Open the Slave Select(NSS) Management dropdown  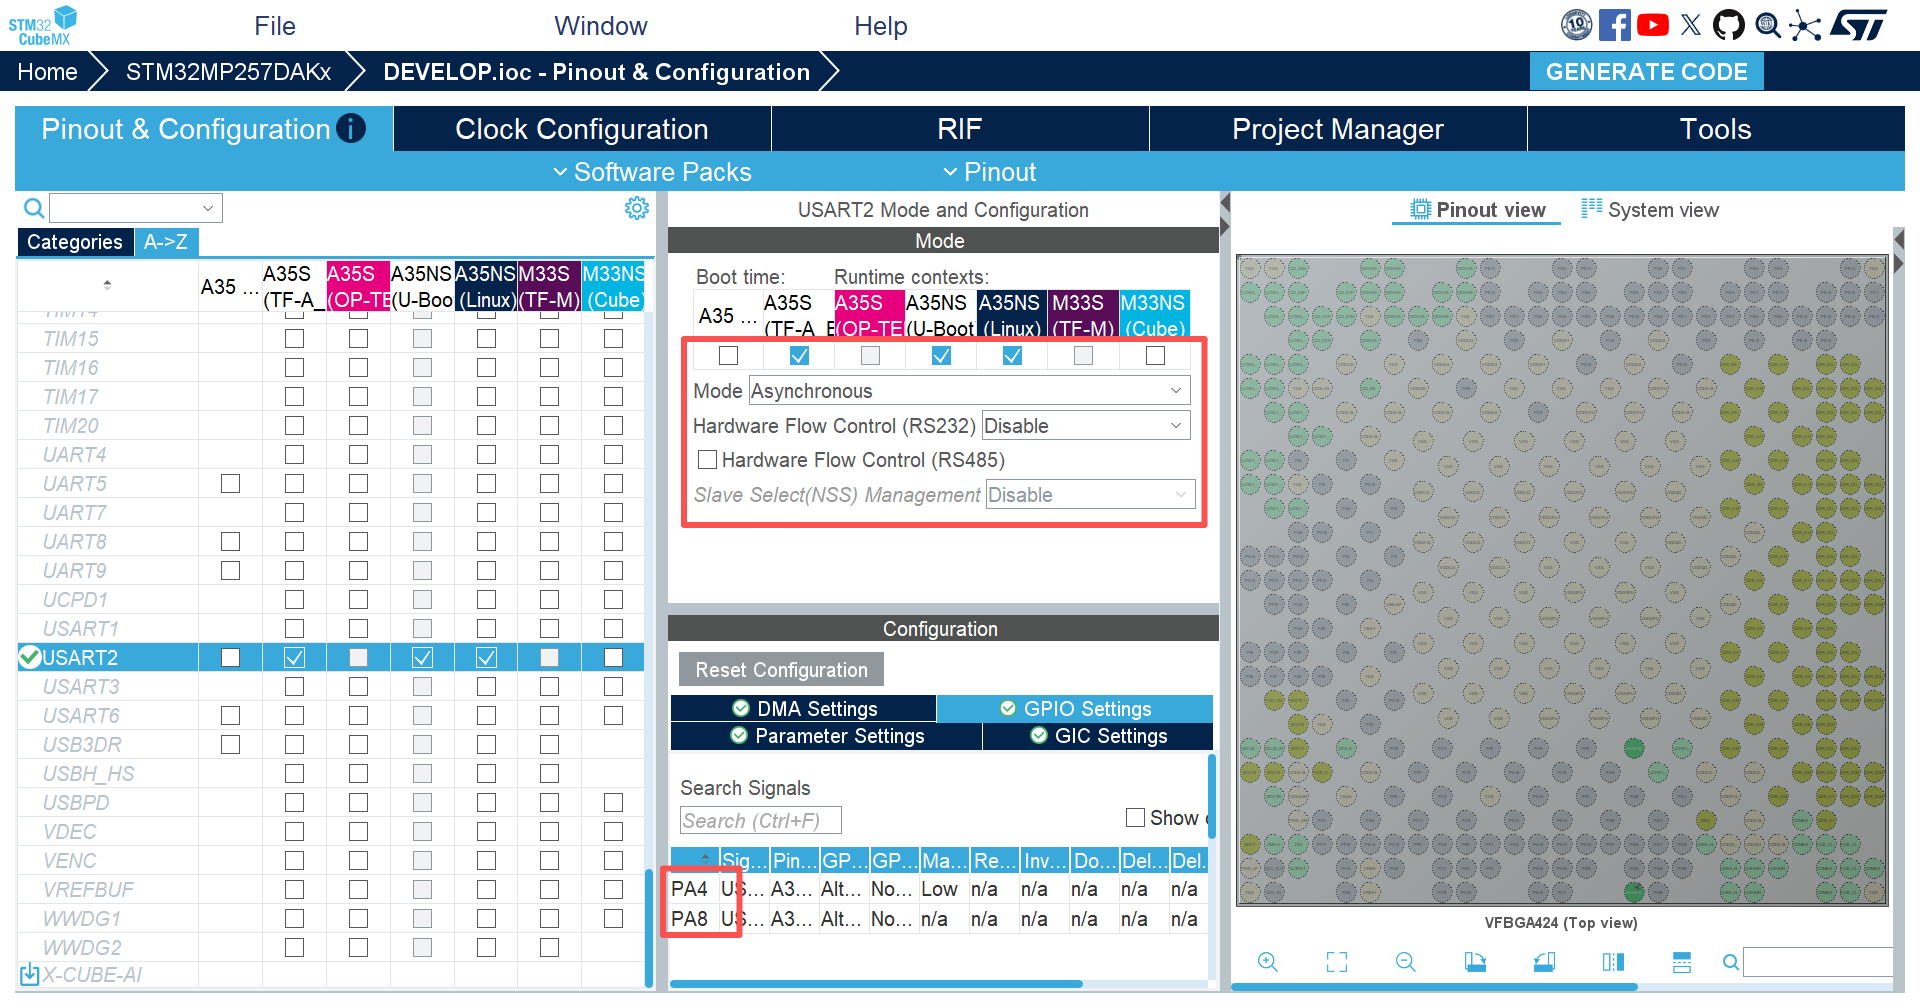coord(1090,495)
